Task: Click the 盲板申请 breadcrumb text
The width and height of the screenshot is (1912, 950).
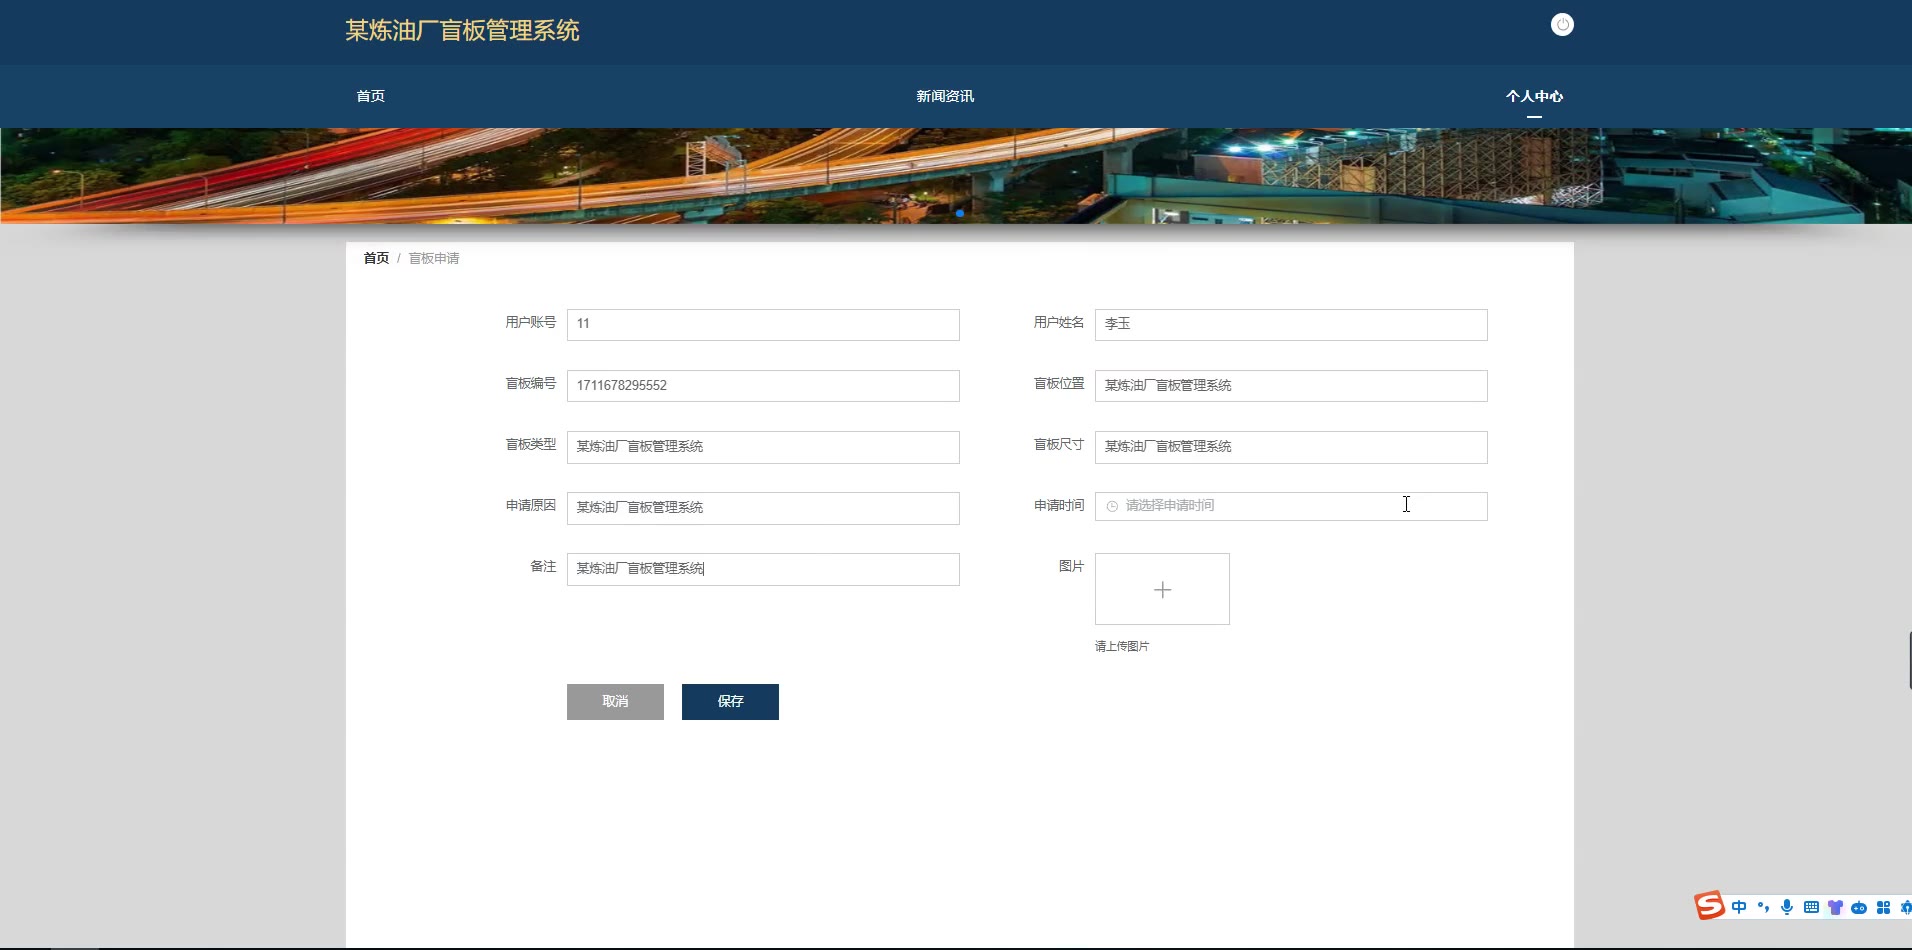Action: click(x=434, y=258)
